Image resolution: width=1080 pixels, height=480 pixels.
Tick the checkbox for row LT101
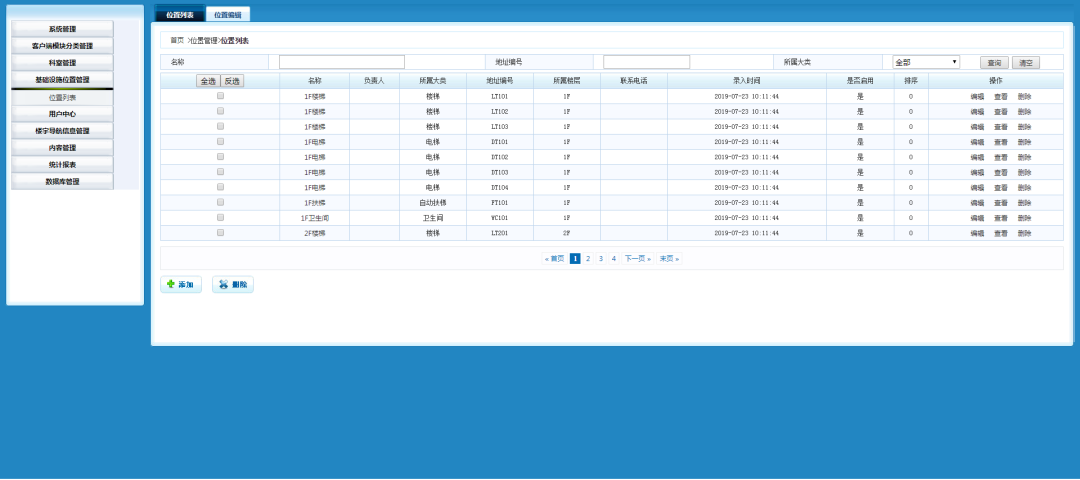coord(220,96)
